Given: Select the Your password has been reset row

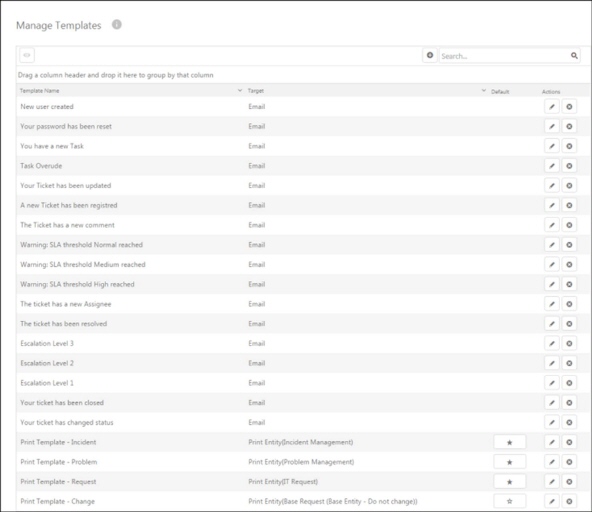Looking at the screenshot, I should [x=302, y=126].
